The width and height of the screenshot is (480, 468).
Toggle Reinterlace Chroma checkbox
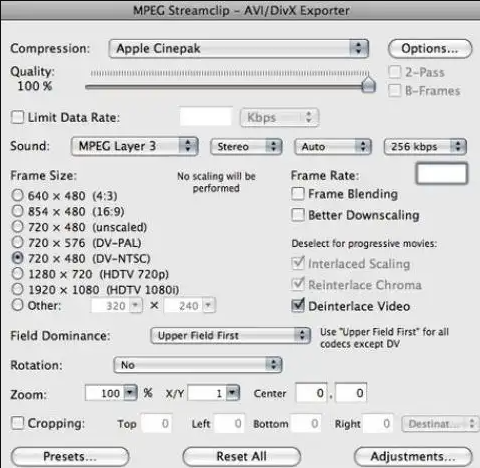point(298,285)
